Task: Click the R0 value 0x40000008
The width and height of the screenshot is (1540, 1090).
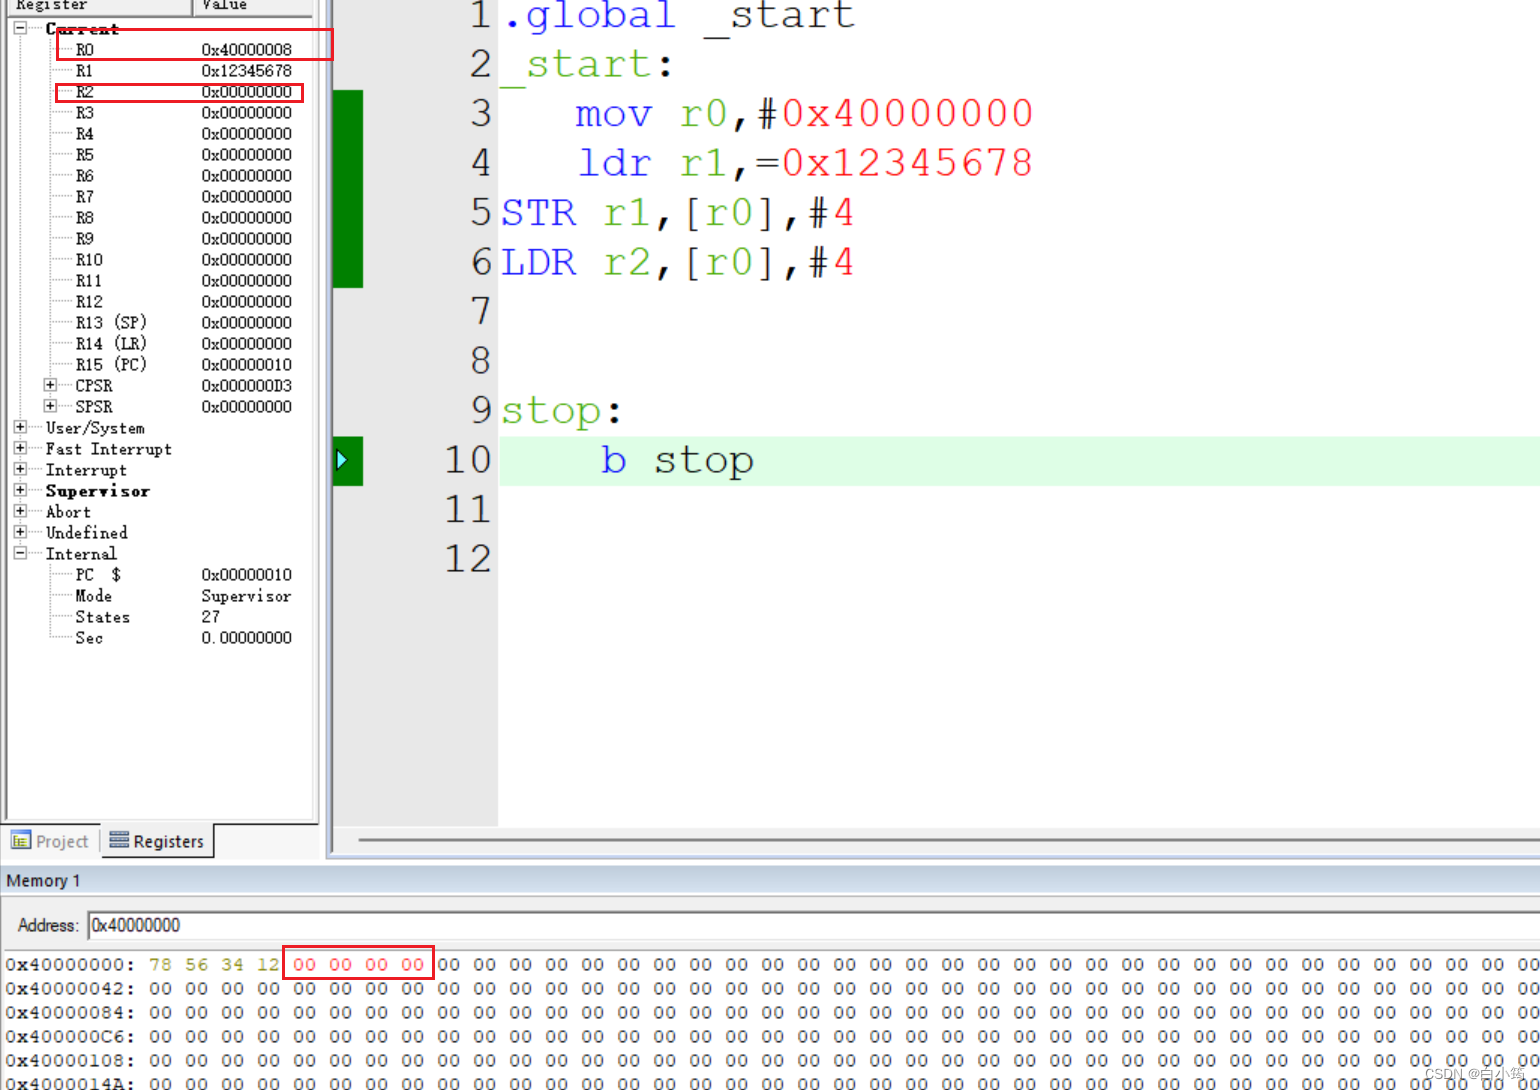Action: [247, 49]
